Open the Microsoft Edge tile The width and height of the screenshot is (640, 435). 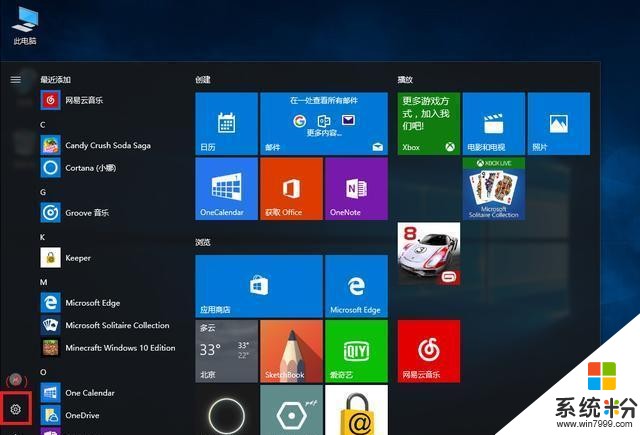[x=356, y=286]
